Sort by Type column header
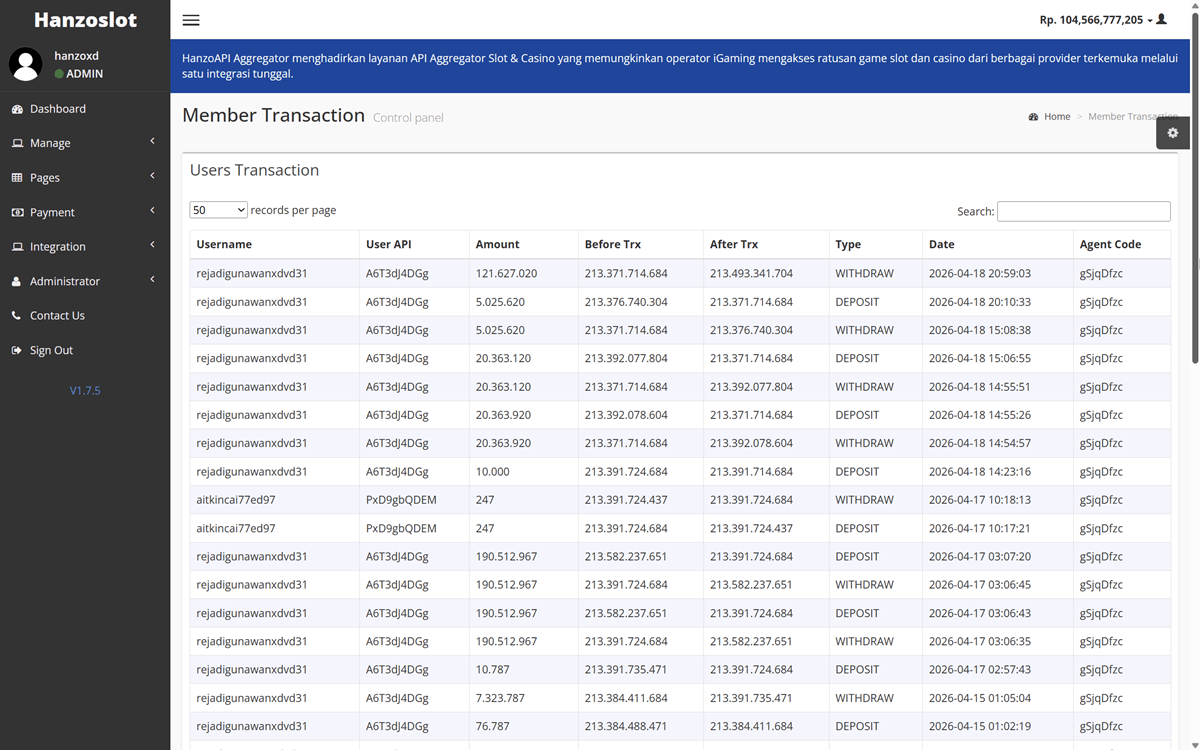This screenshot has width=1200, height=750. (875, 244)
